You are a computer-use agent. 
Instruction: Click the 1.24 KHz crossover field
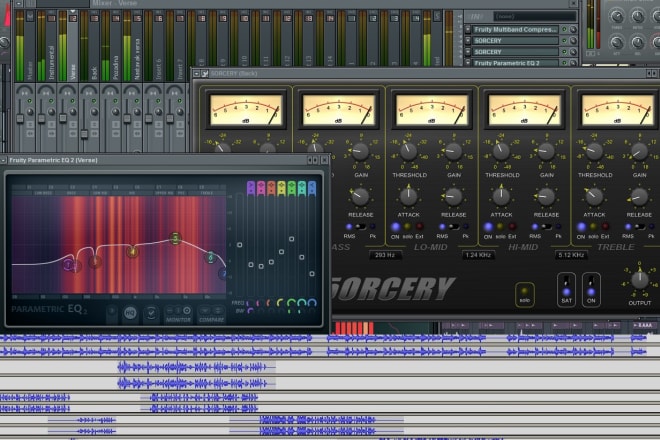tap(478, 255)
